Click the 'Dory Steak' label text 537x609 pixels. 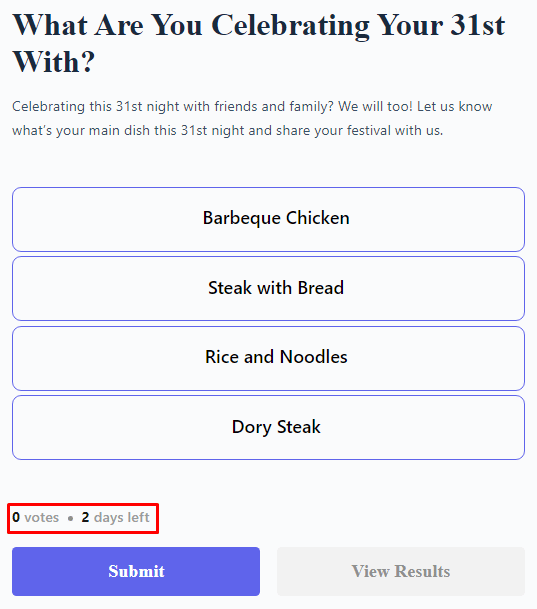(276, 427)
